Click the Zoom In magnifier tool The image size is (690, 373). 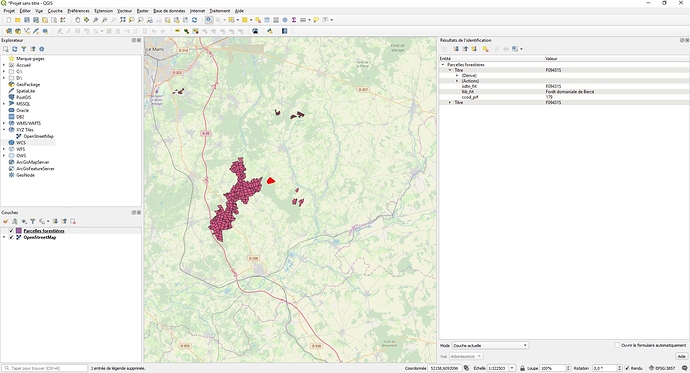point(95,20)
